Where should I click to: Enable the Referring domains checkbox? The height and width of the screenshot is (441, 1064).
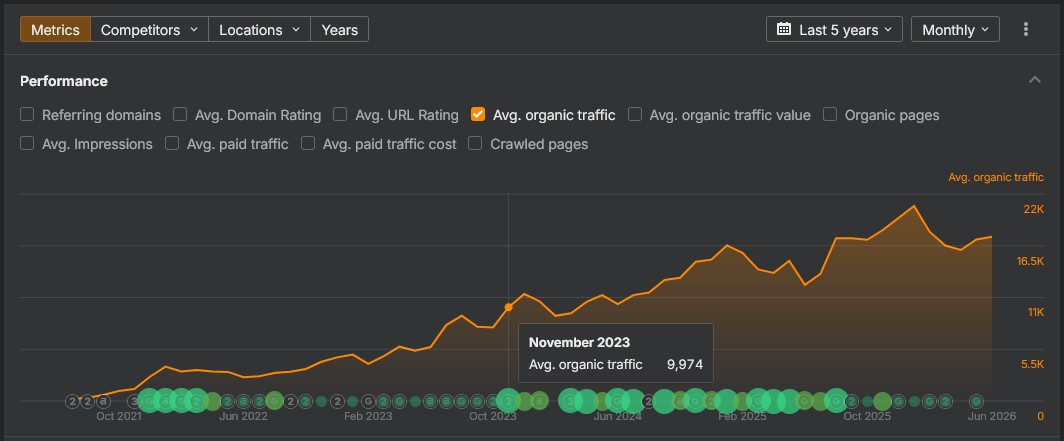pos(27,114)
